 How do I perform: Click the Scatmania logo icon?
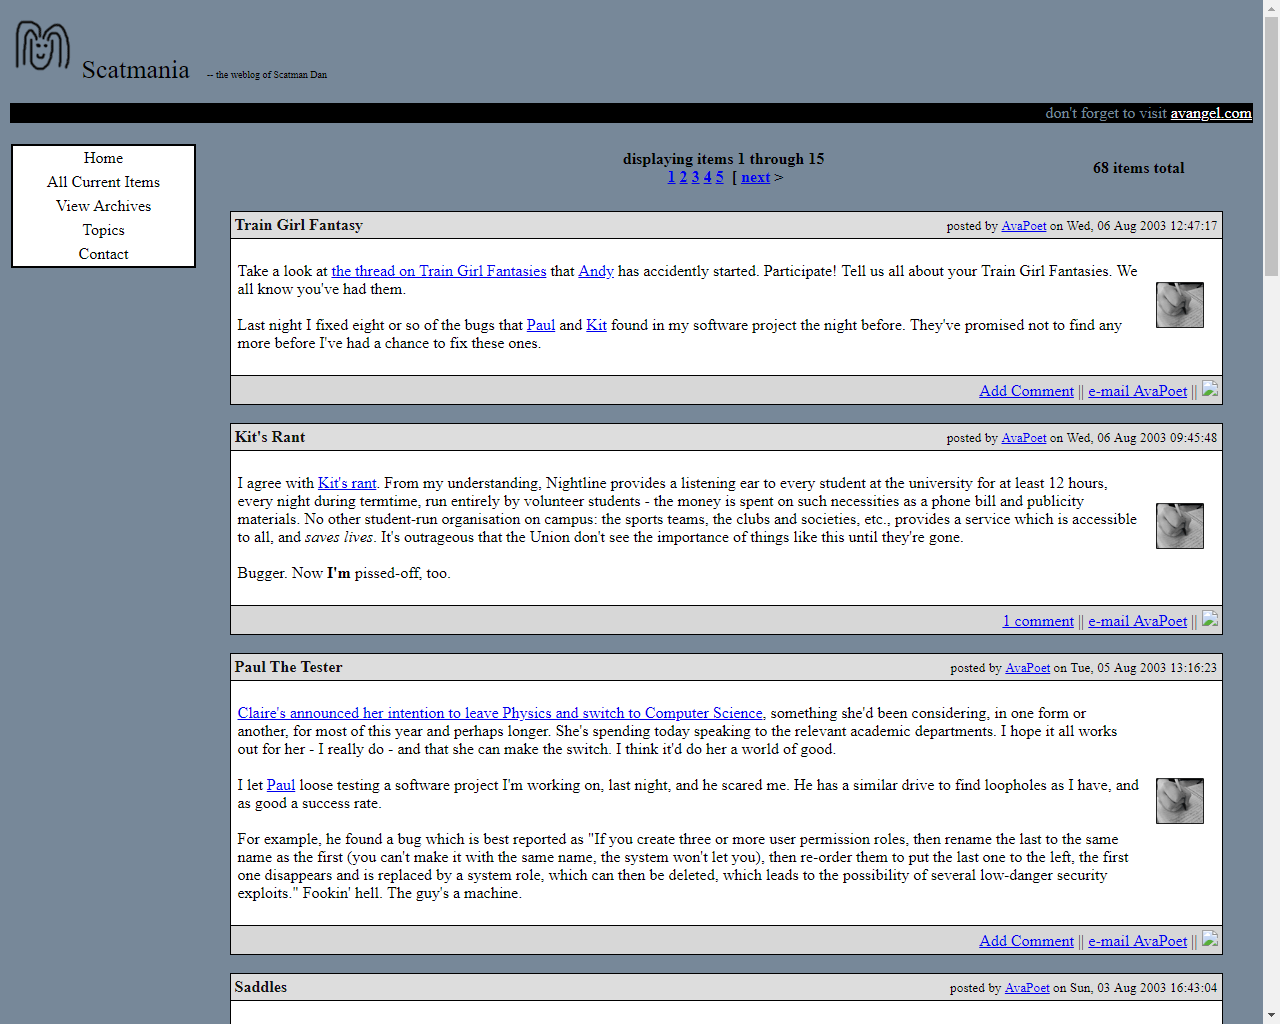point(42,46)
